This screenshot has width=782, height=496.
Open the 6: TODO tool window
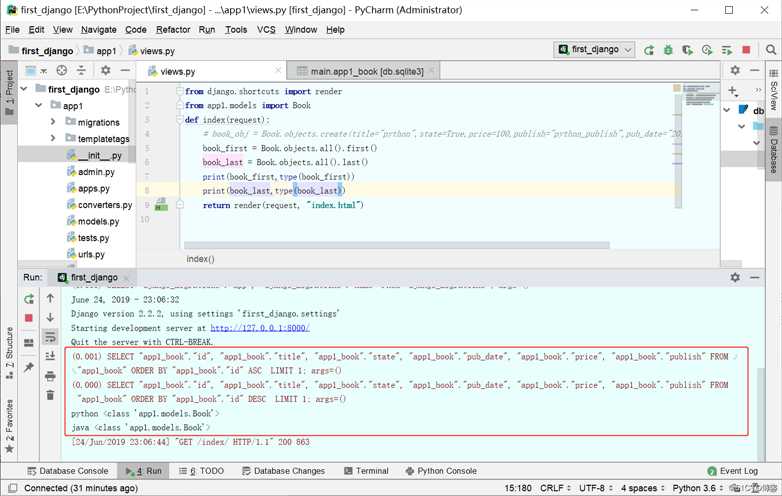(201, 471)
